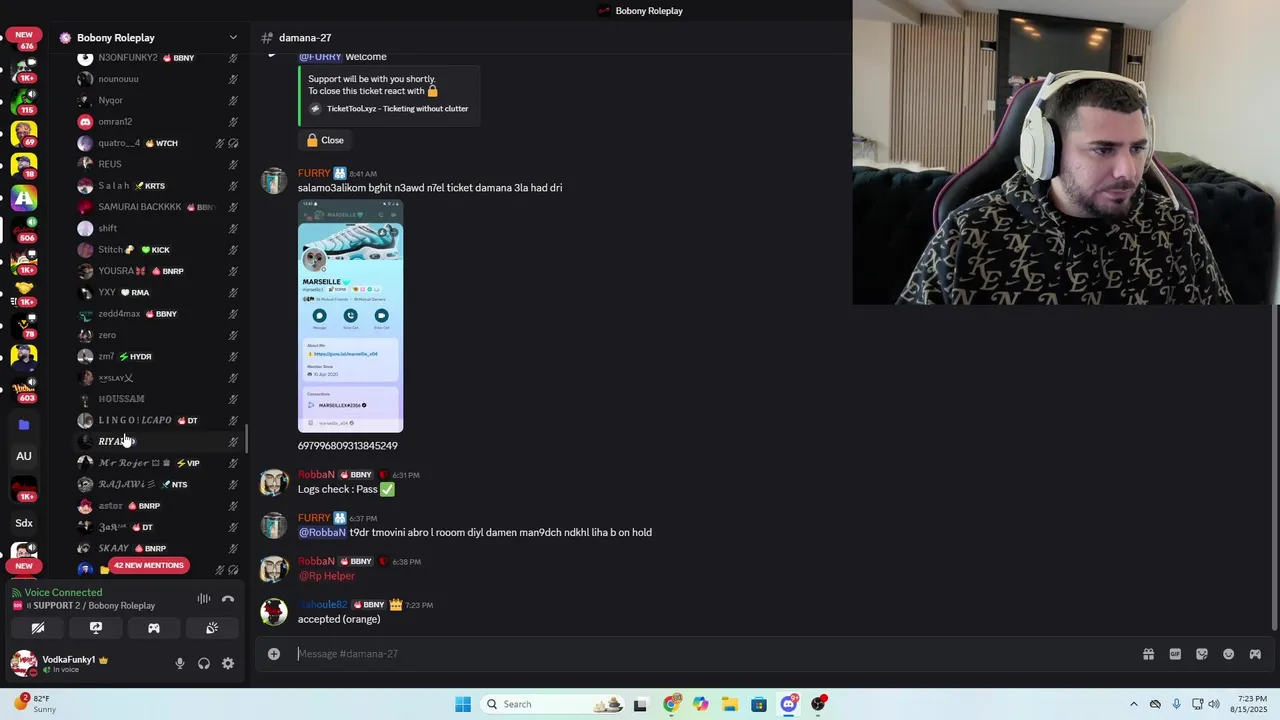Open the soundboard button
Screen dimensions: 1280x720
[x=212, y=628]
